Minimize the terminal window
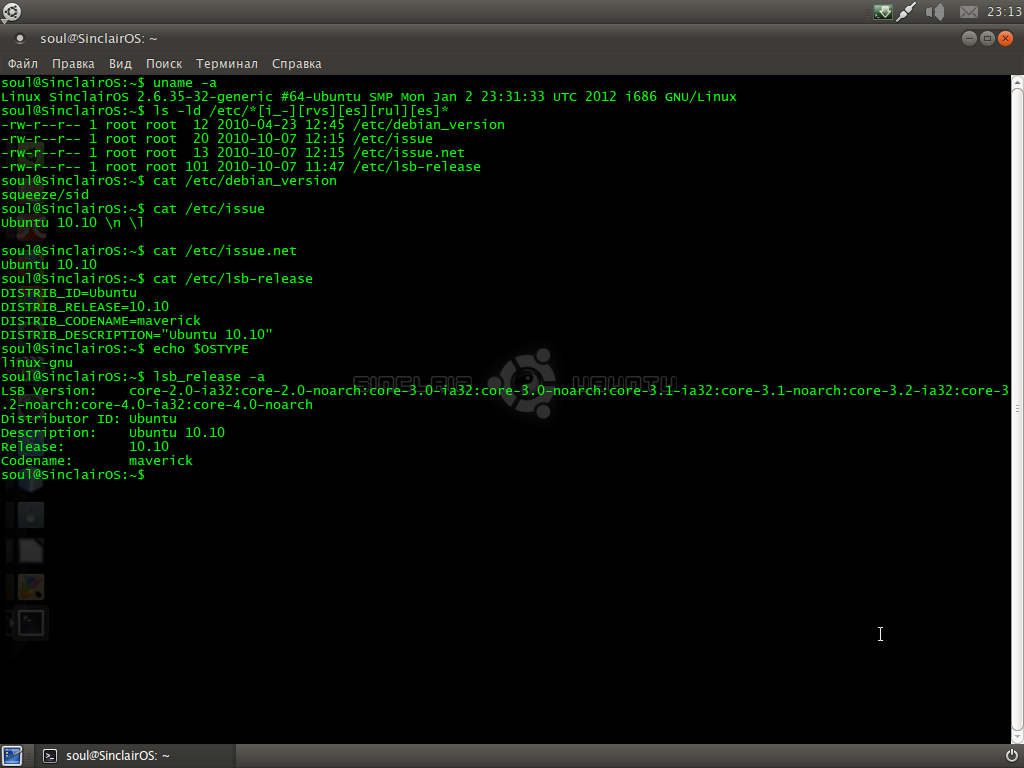The height and width of the screenshot is (768, 1024). (969, 39)
